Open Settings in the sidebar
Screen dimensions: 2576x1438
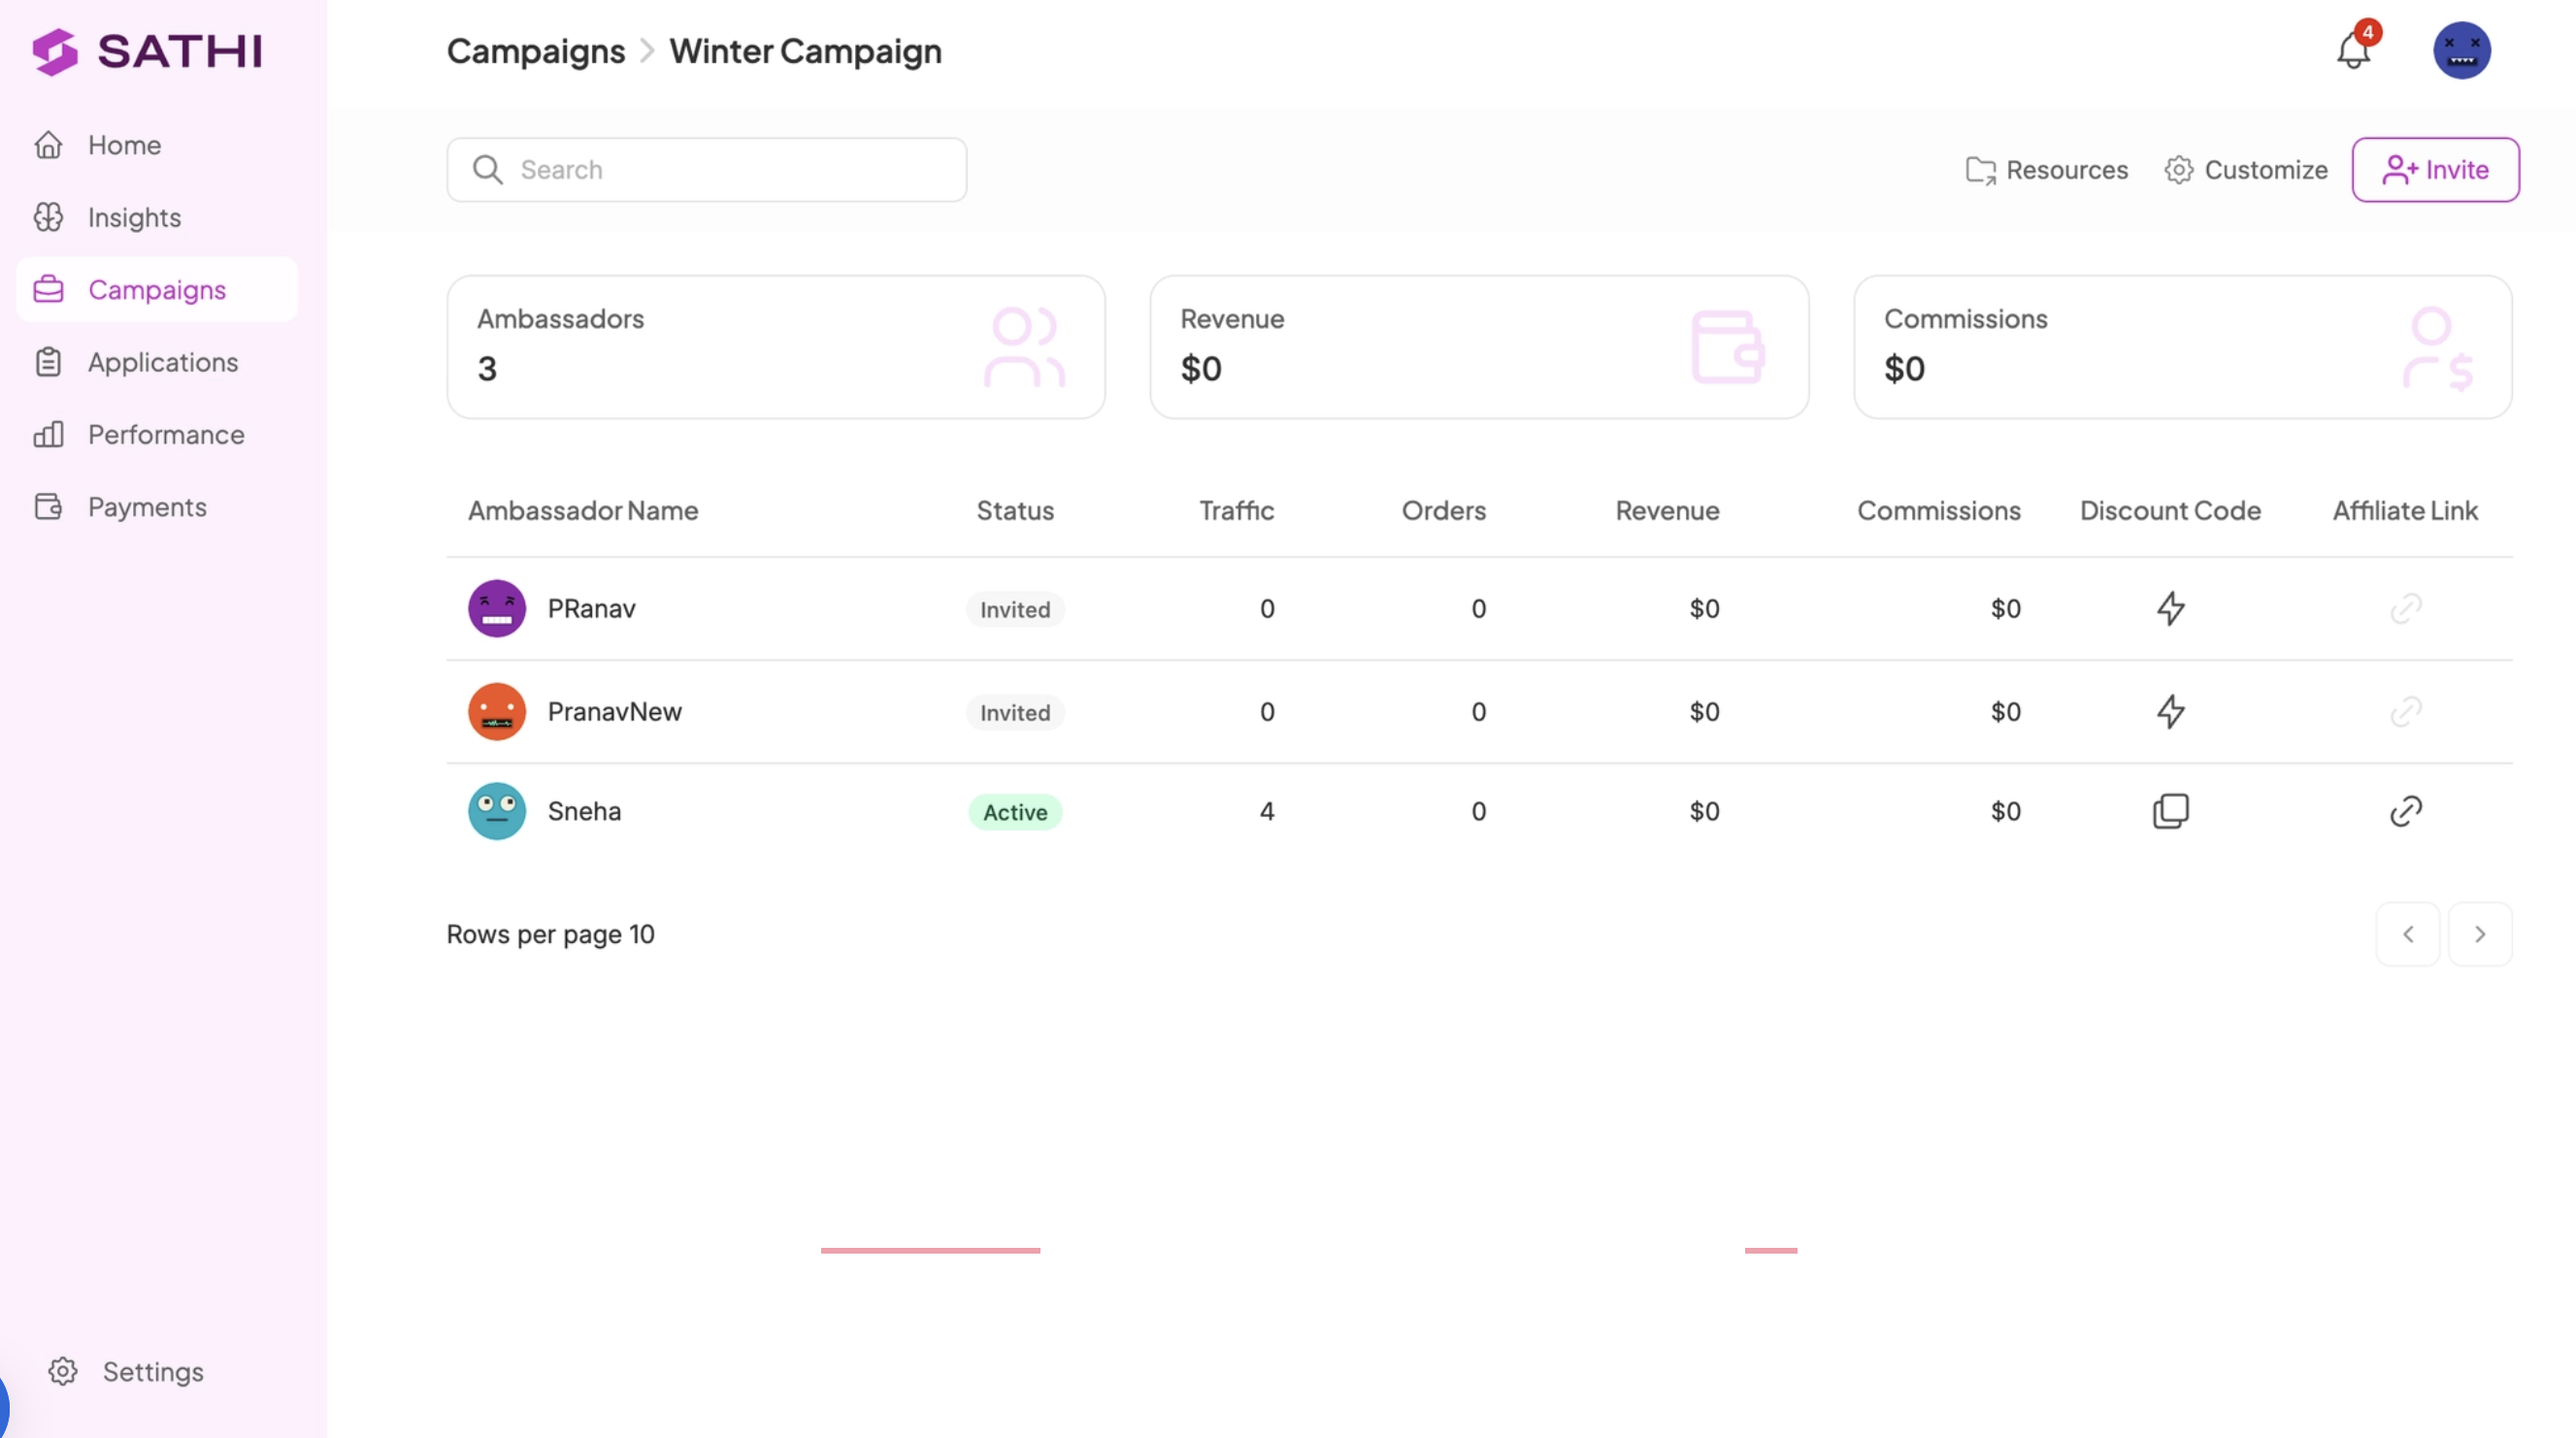pos(152,1371)
